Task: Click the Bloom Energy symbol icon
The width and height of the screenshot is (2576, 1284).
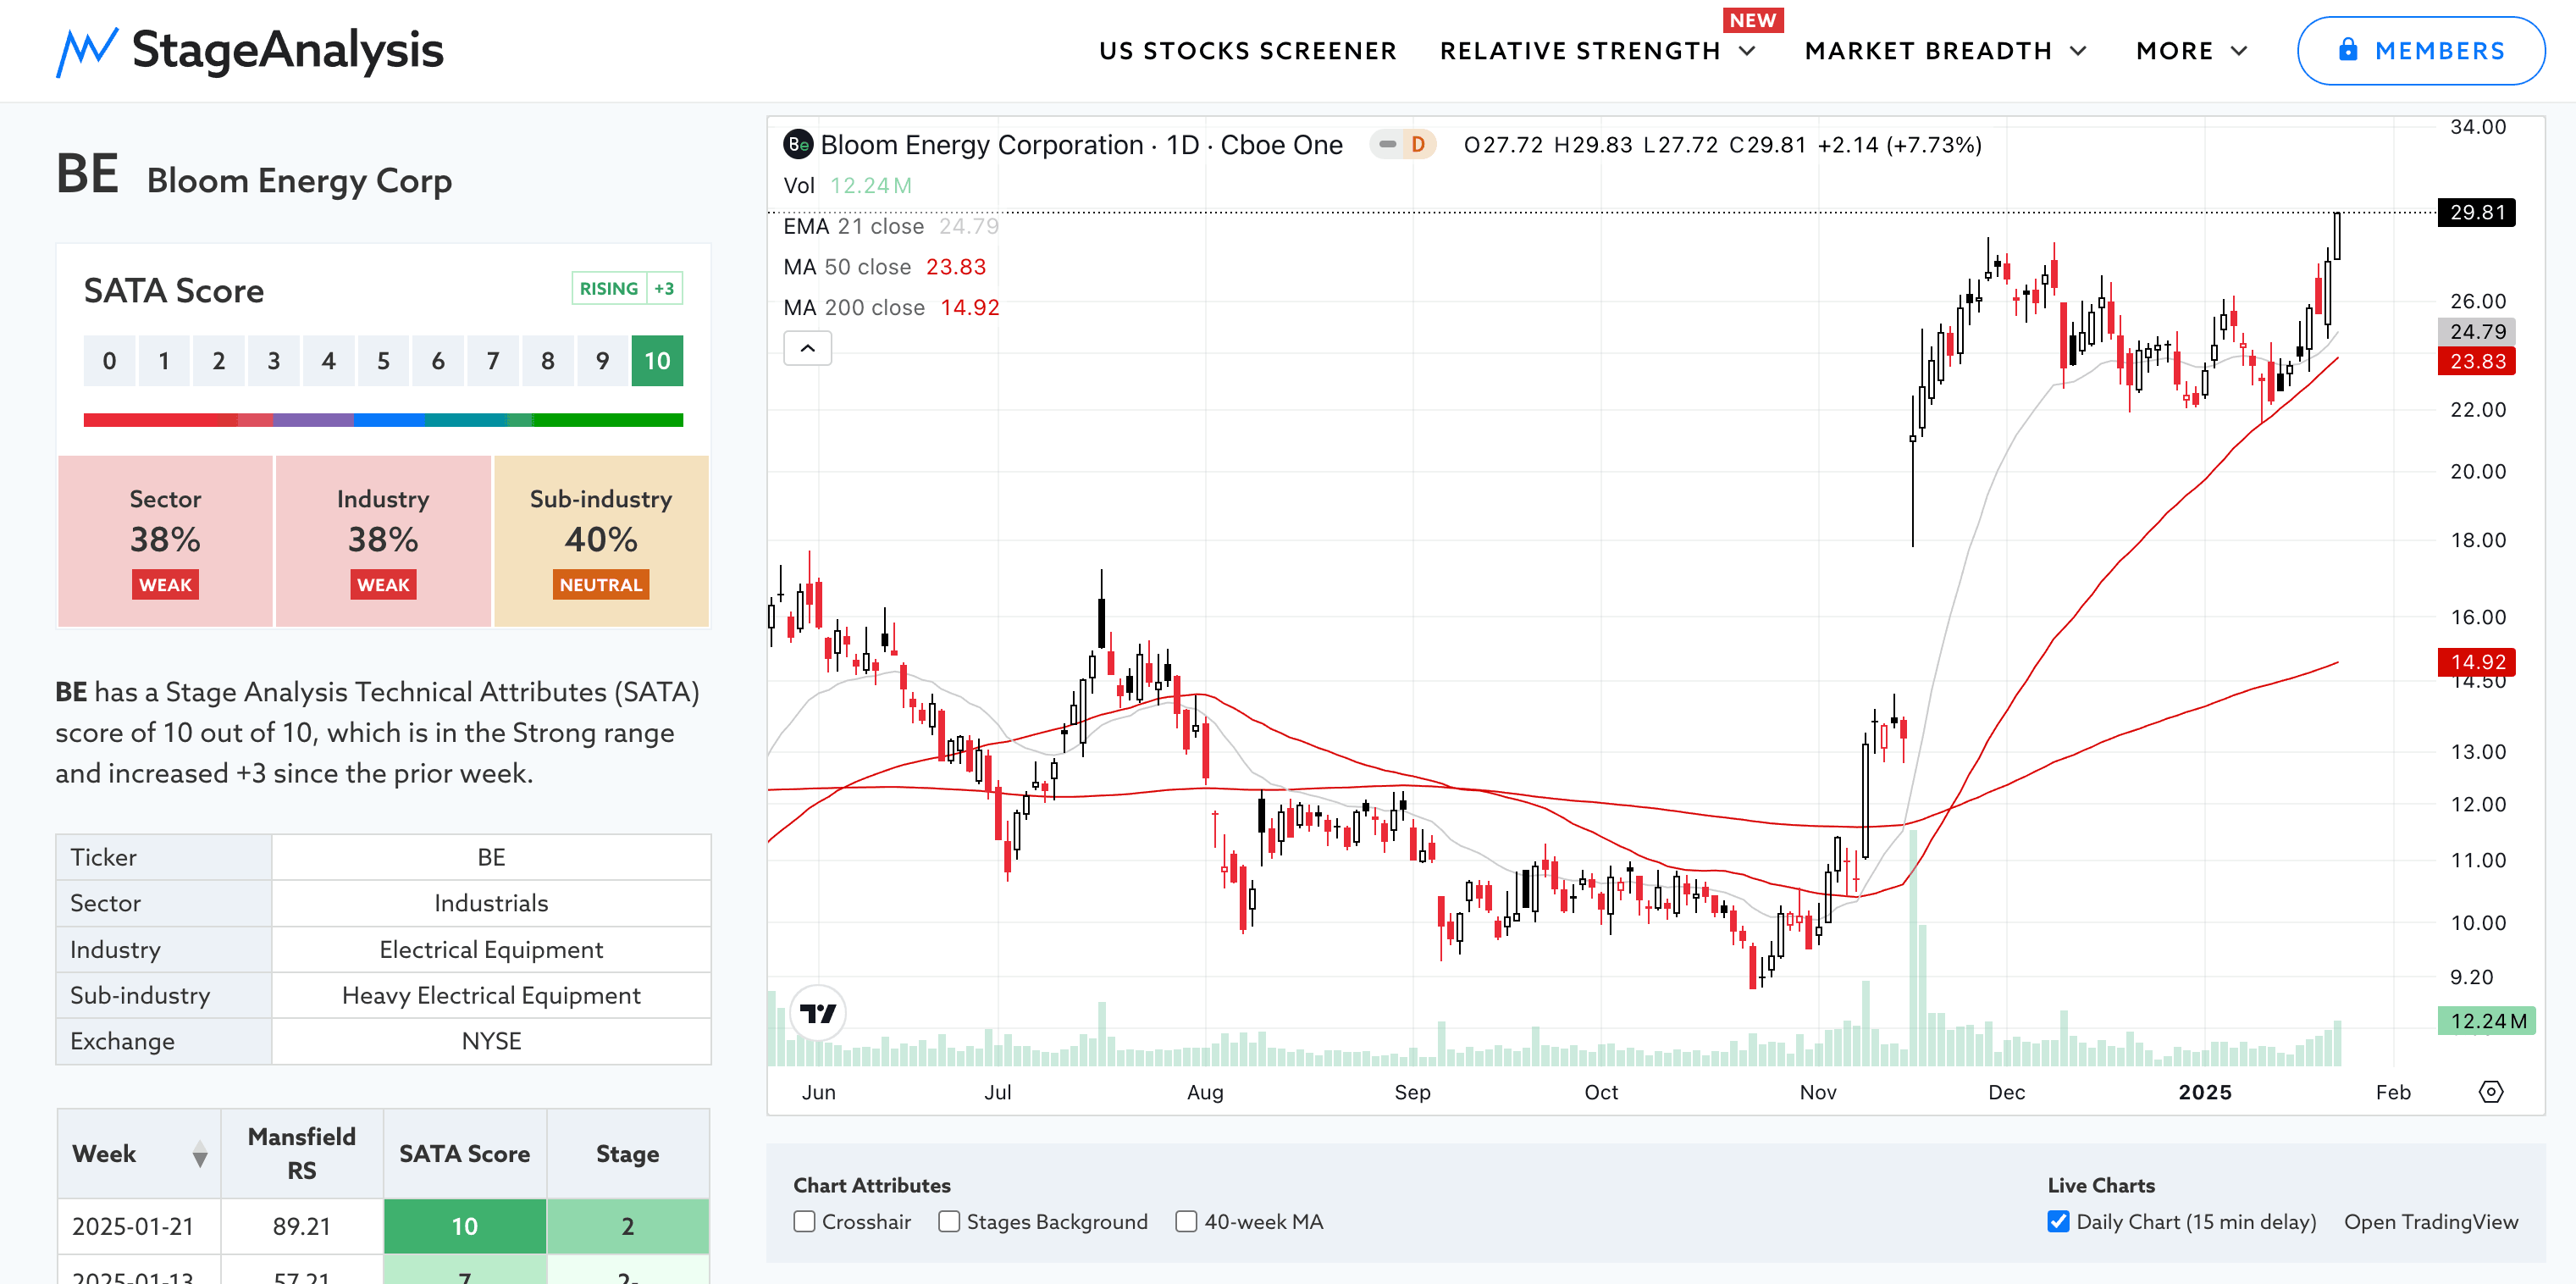Action: 797,145
